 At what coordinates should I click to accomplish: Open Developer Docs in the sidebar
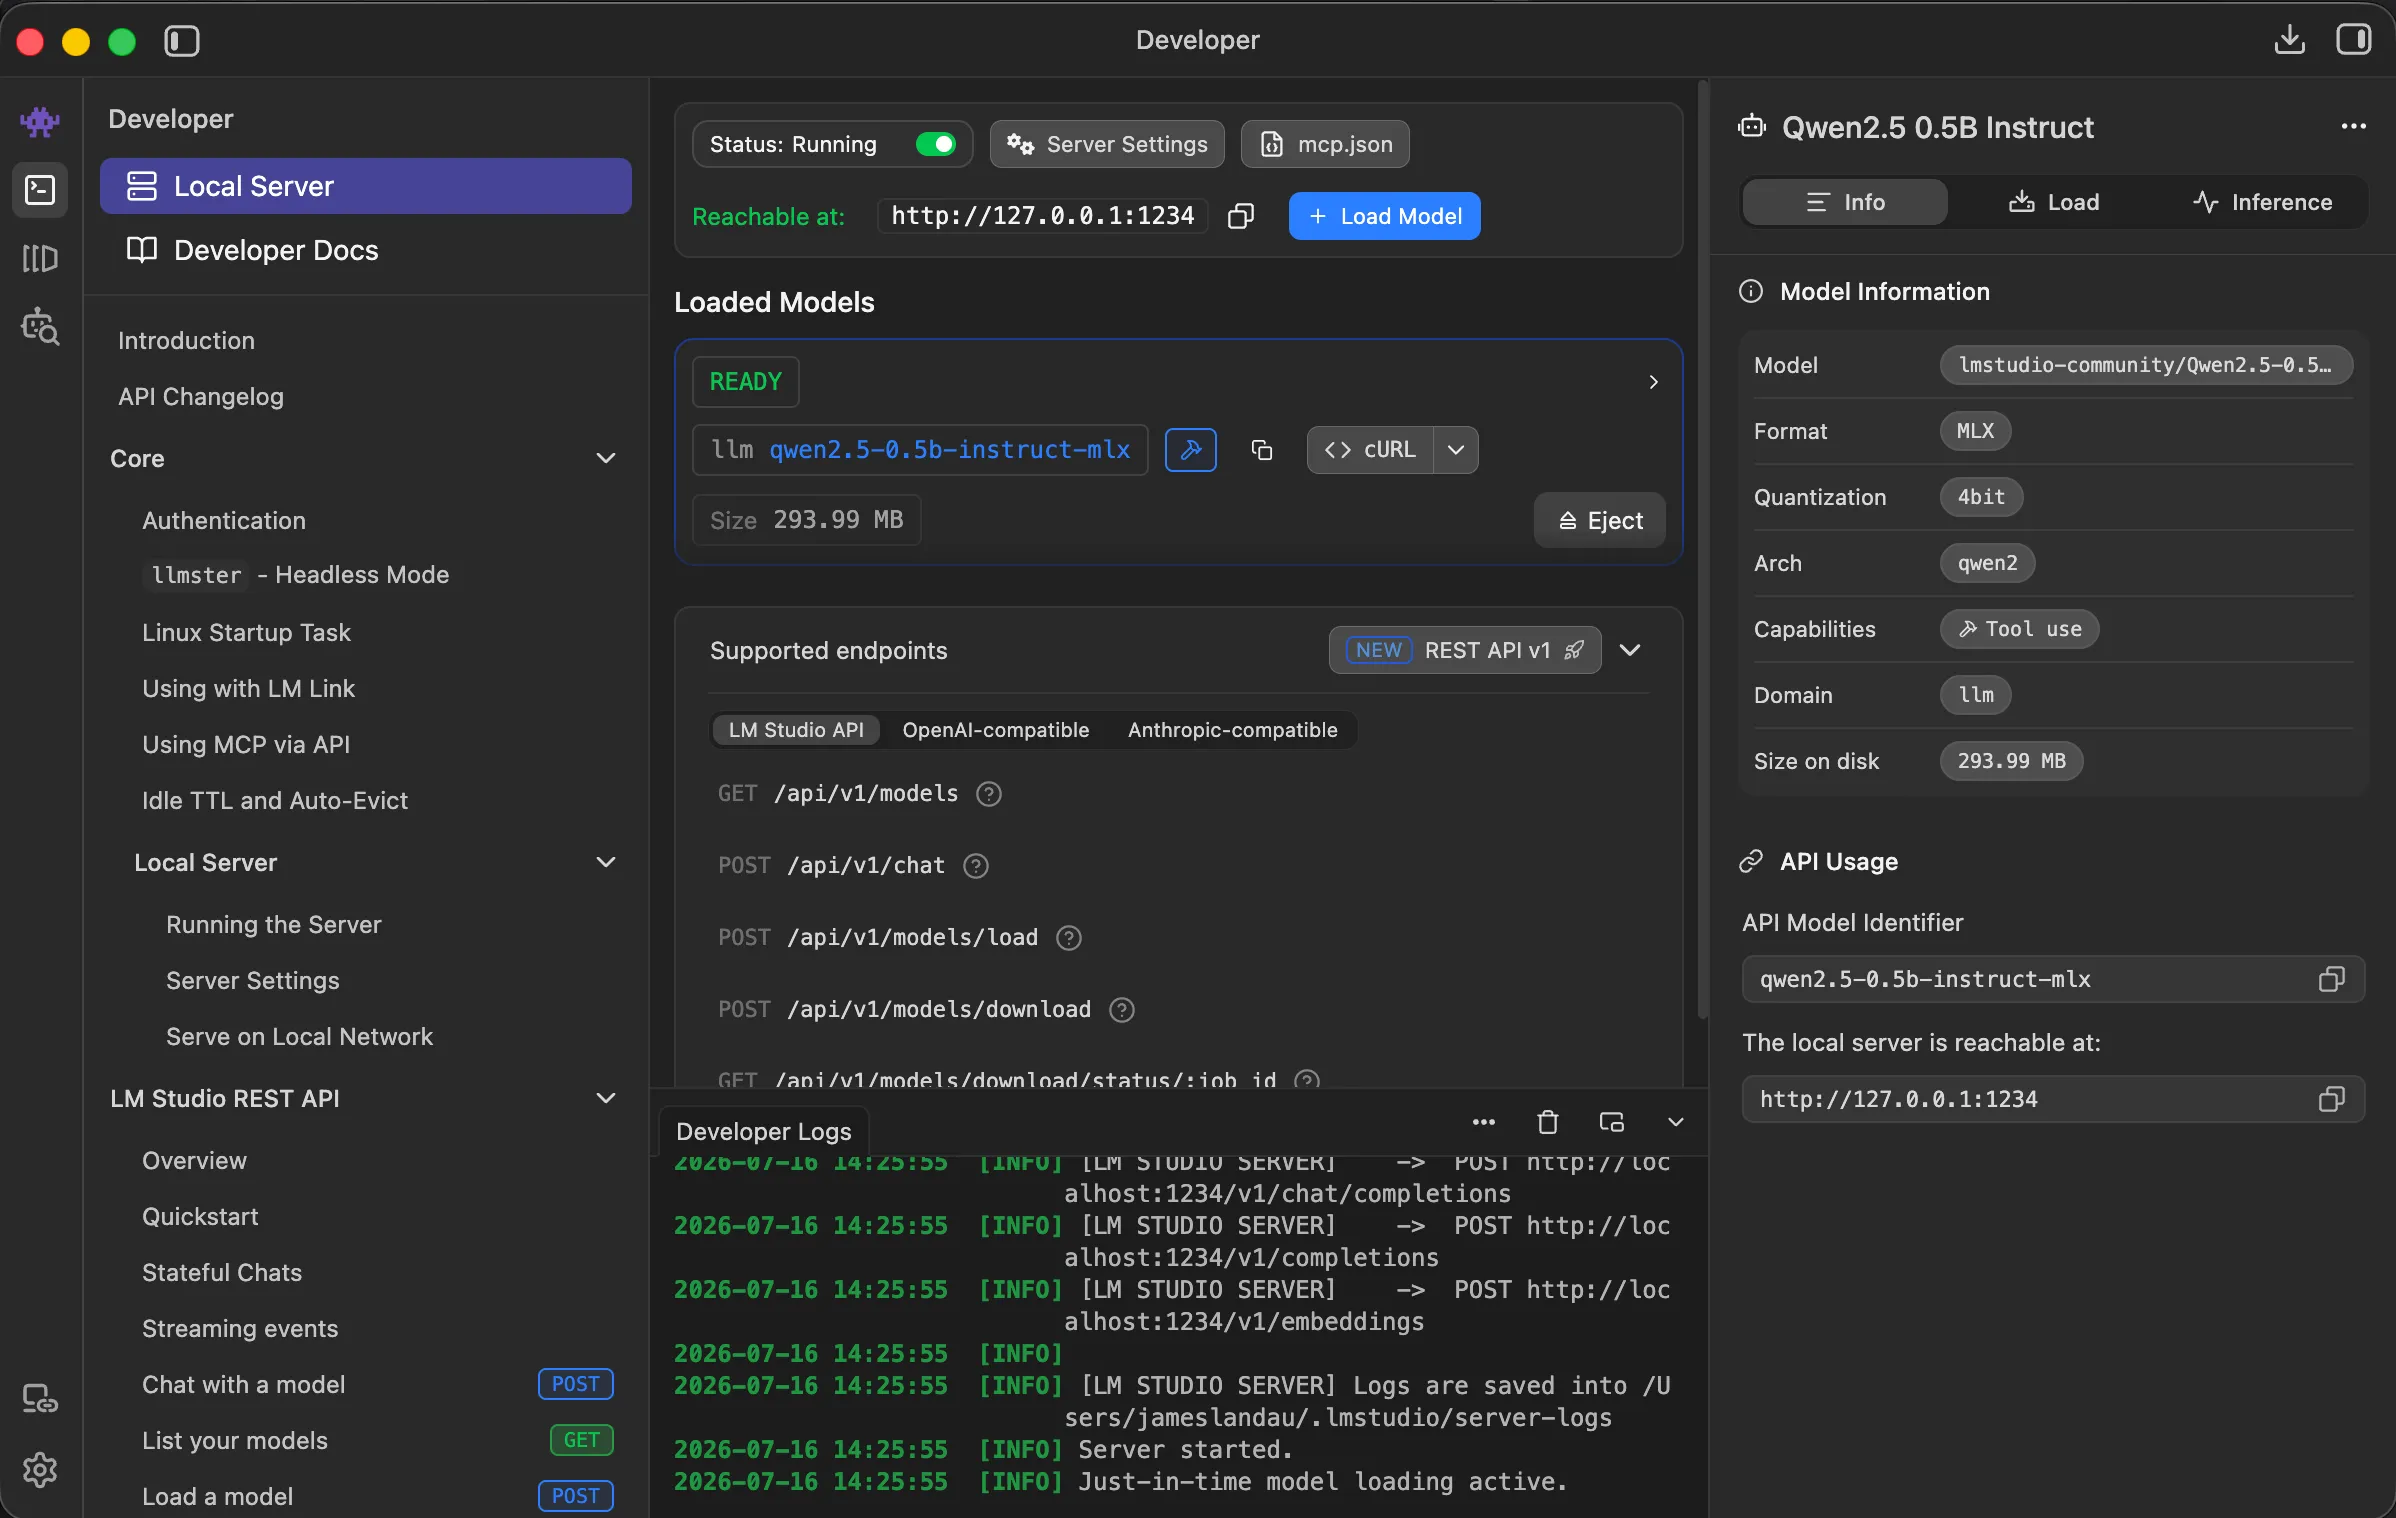(x=366, y=250)
